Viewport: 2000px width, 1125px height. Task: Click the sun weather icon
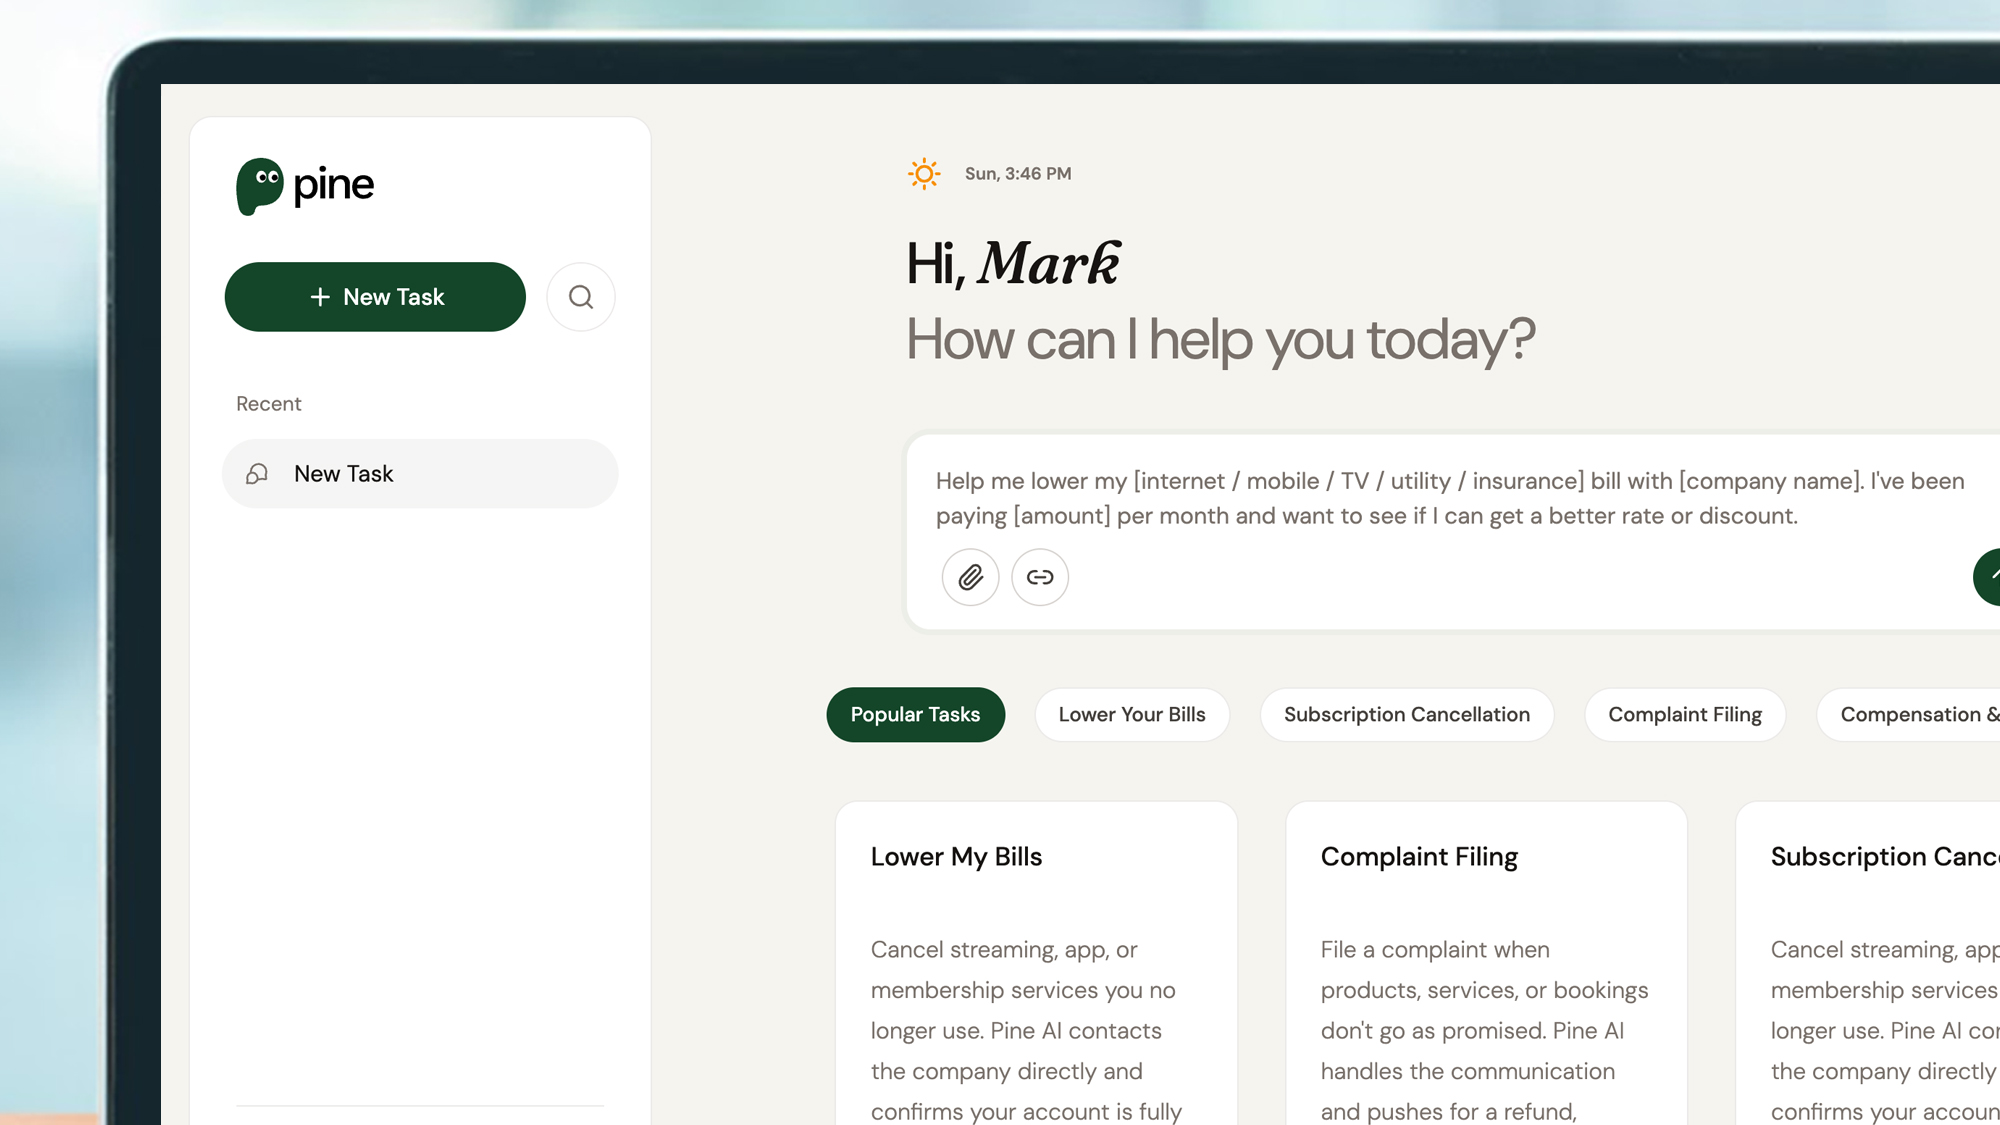tap(924, 174)
